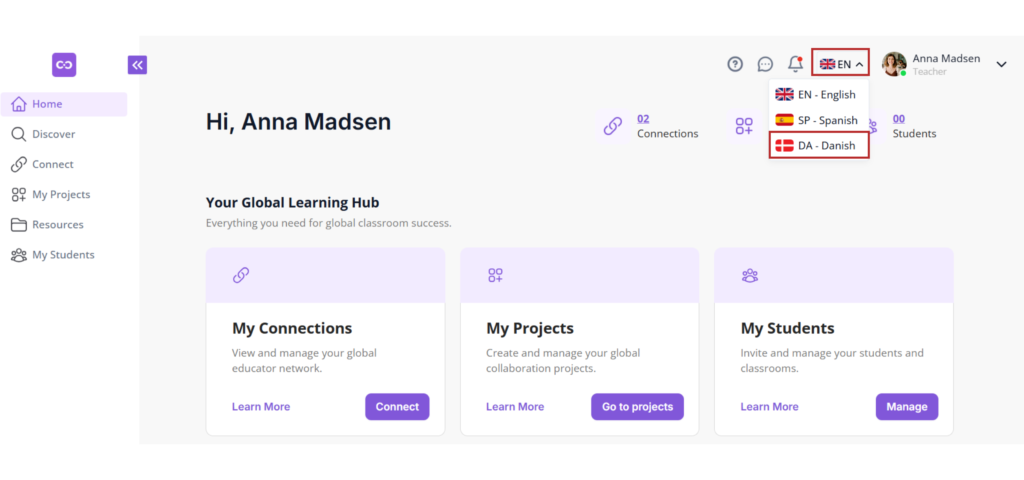Choose EN - English language option
This screenshot has height=480, width=1024.
818,94
